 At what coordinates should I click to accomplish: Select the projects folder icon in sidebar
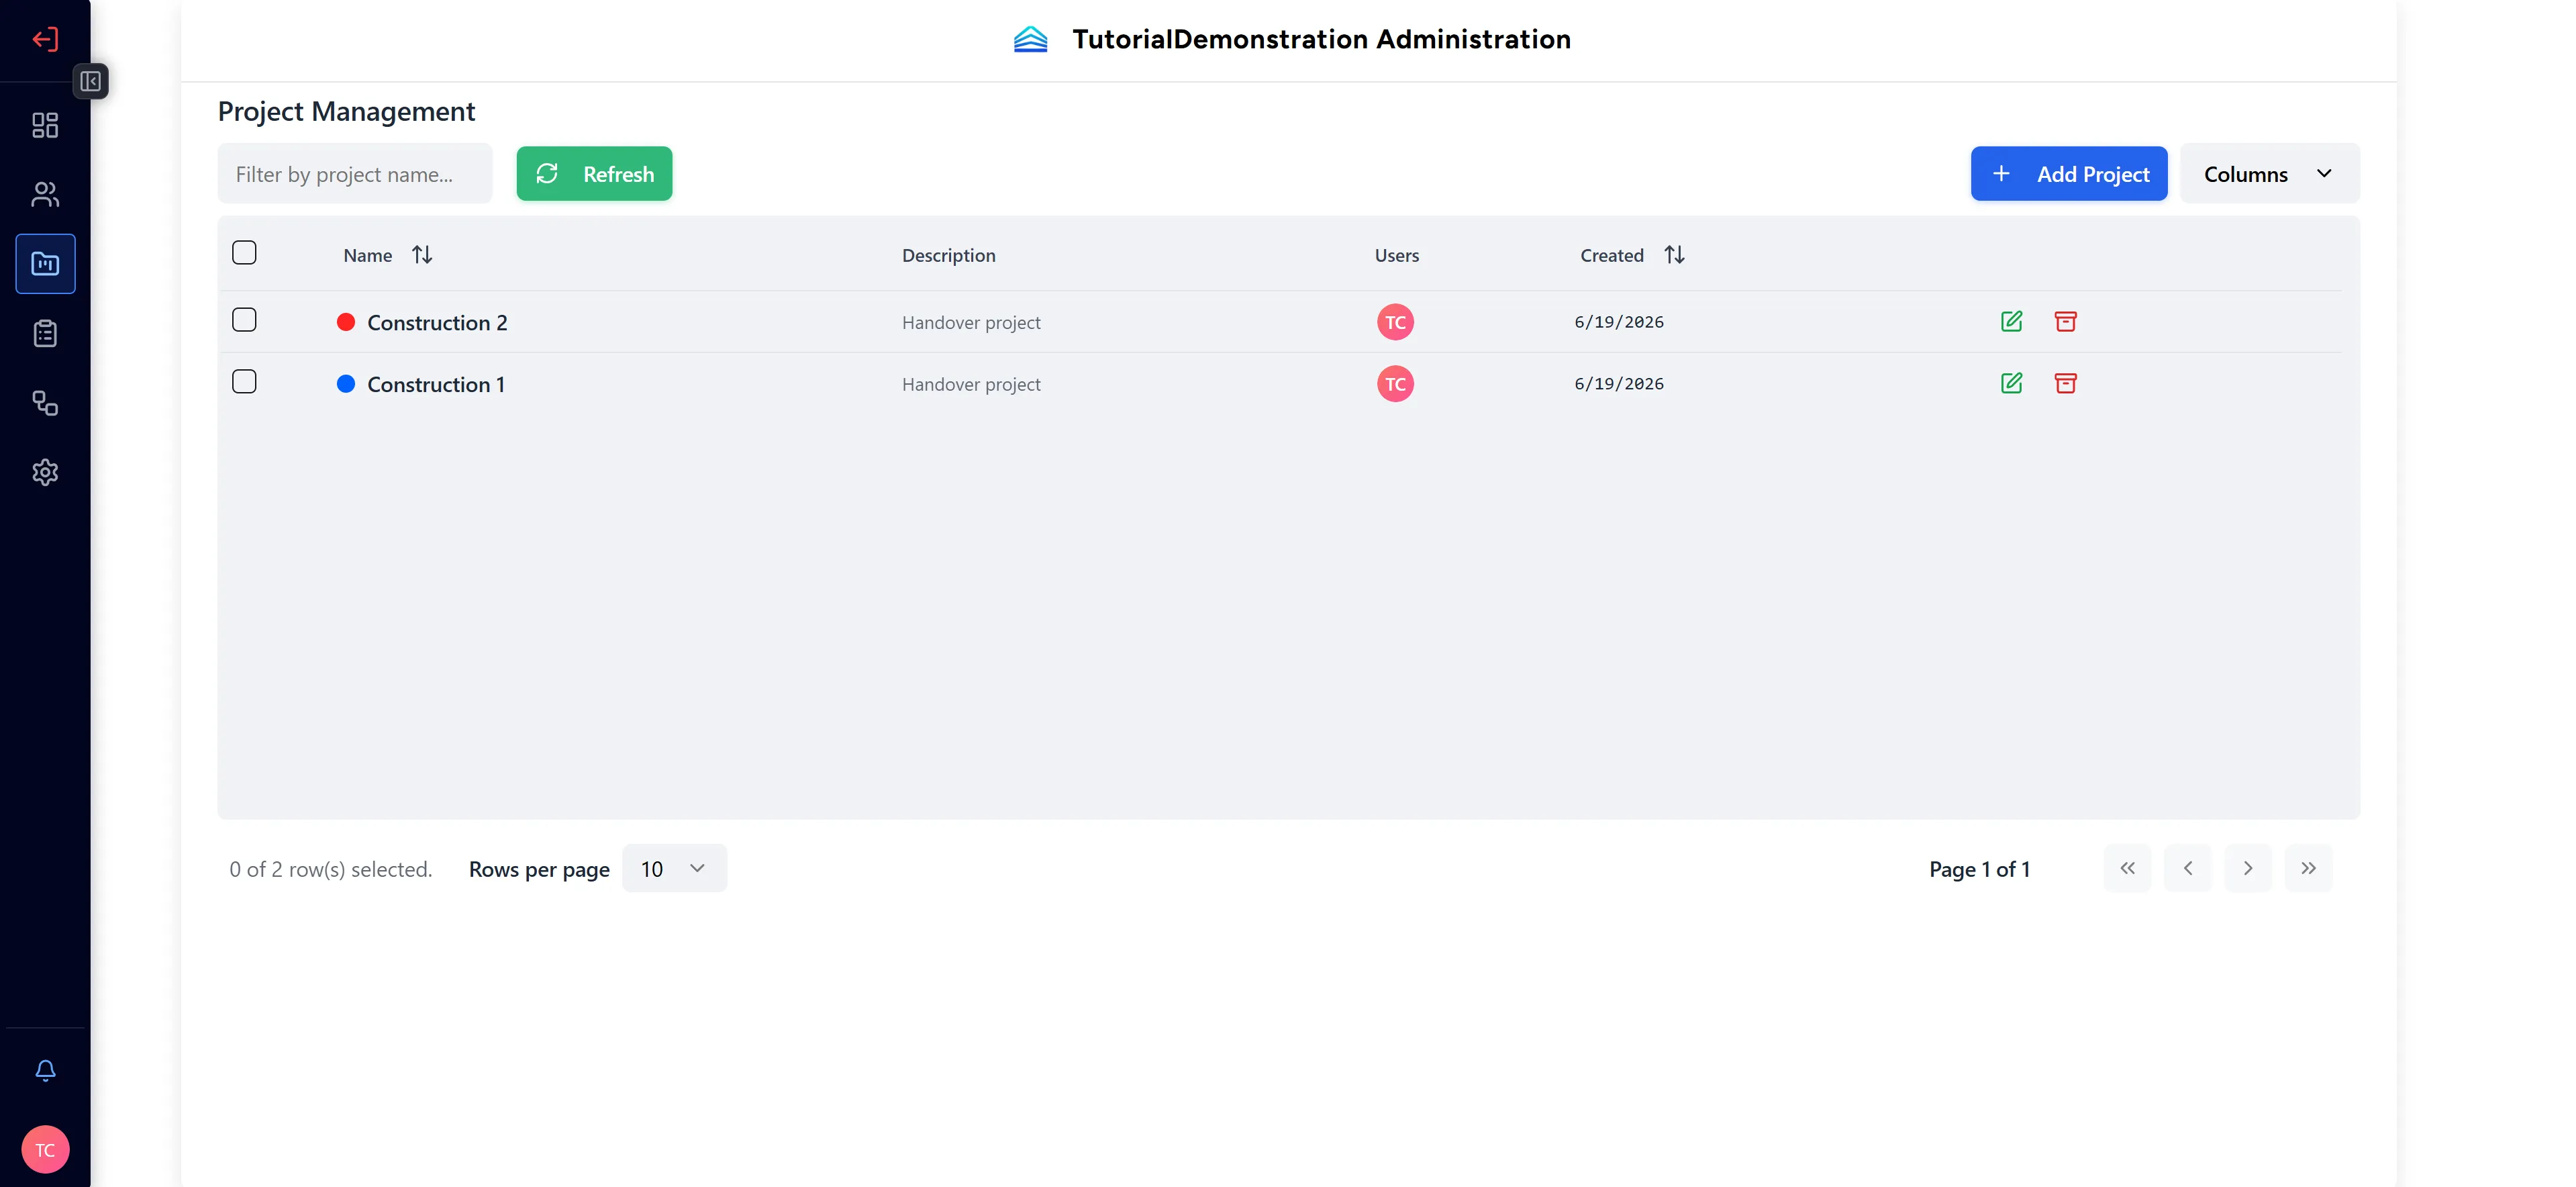pos(45,264)
